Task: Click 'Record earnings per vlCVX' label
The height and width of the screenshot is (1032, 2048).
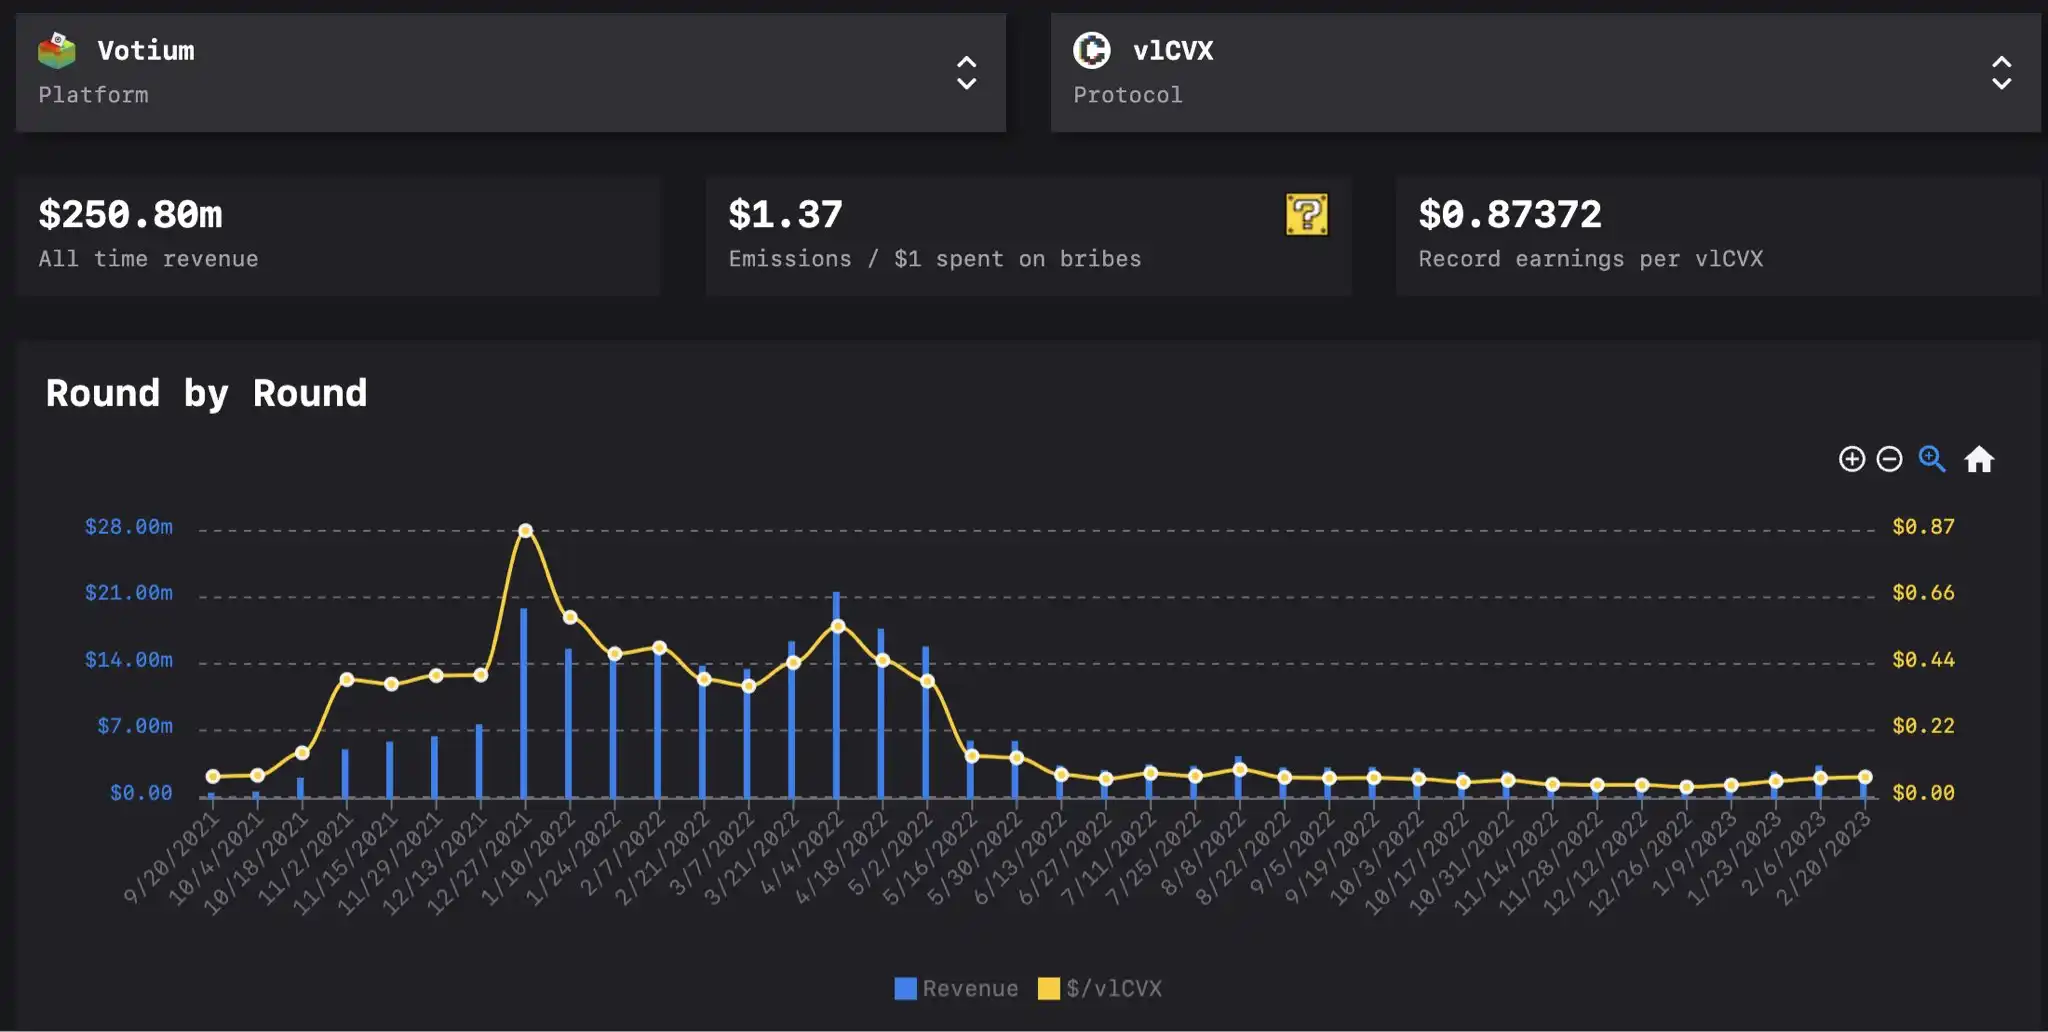Action: pyautogui.click(x=1591, y=259)
